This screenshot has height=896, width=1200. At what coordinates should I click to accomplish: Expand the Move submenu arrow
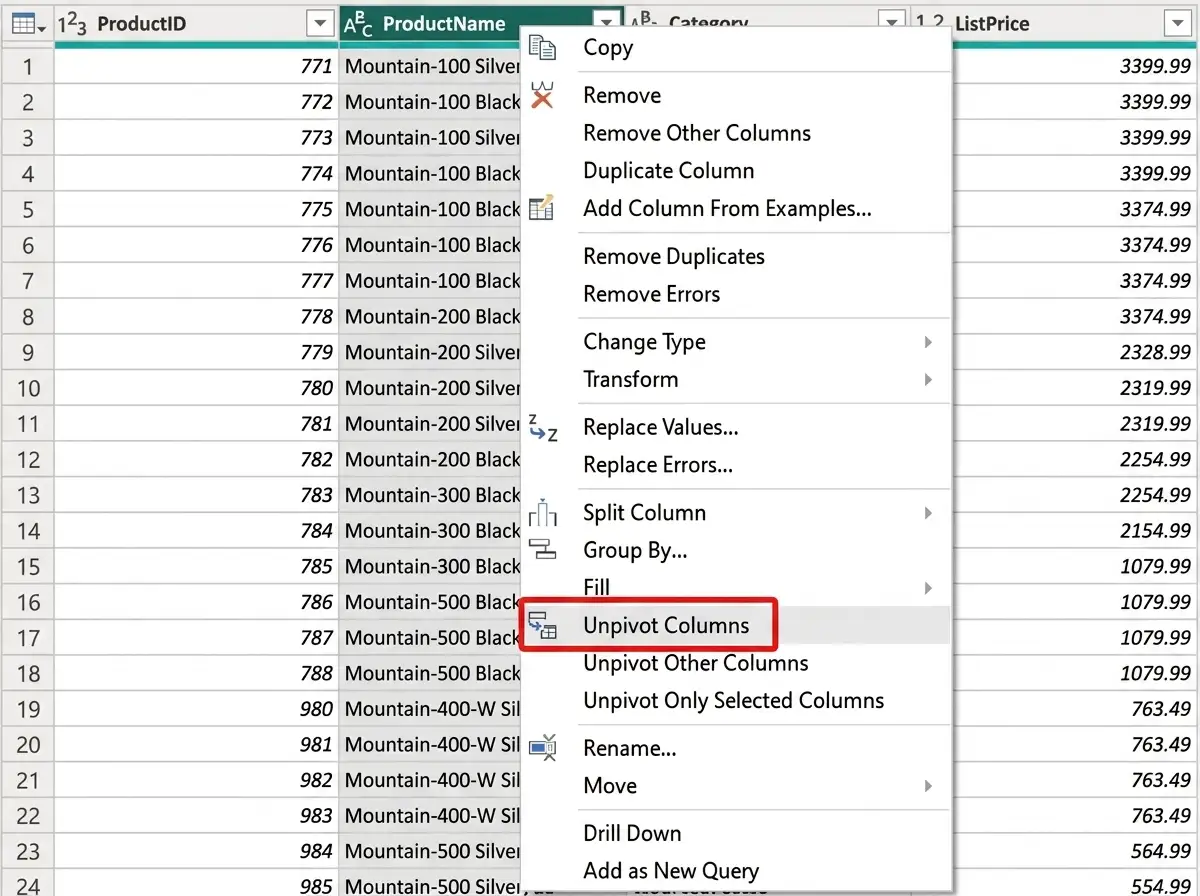click(x=928, y=786)
